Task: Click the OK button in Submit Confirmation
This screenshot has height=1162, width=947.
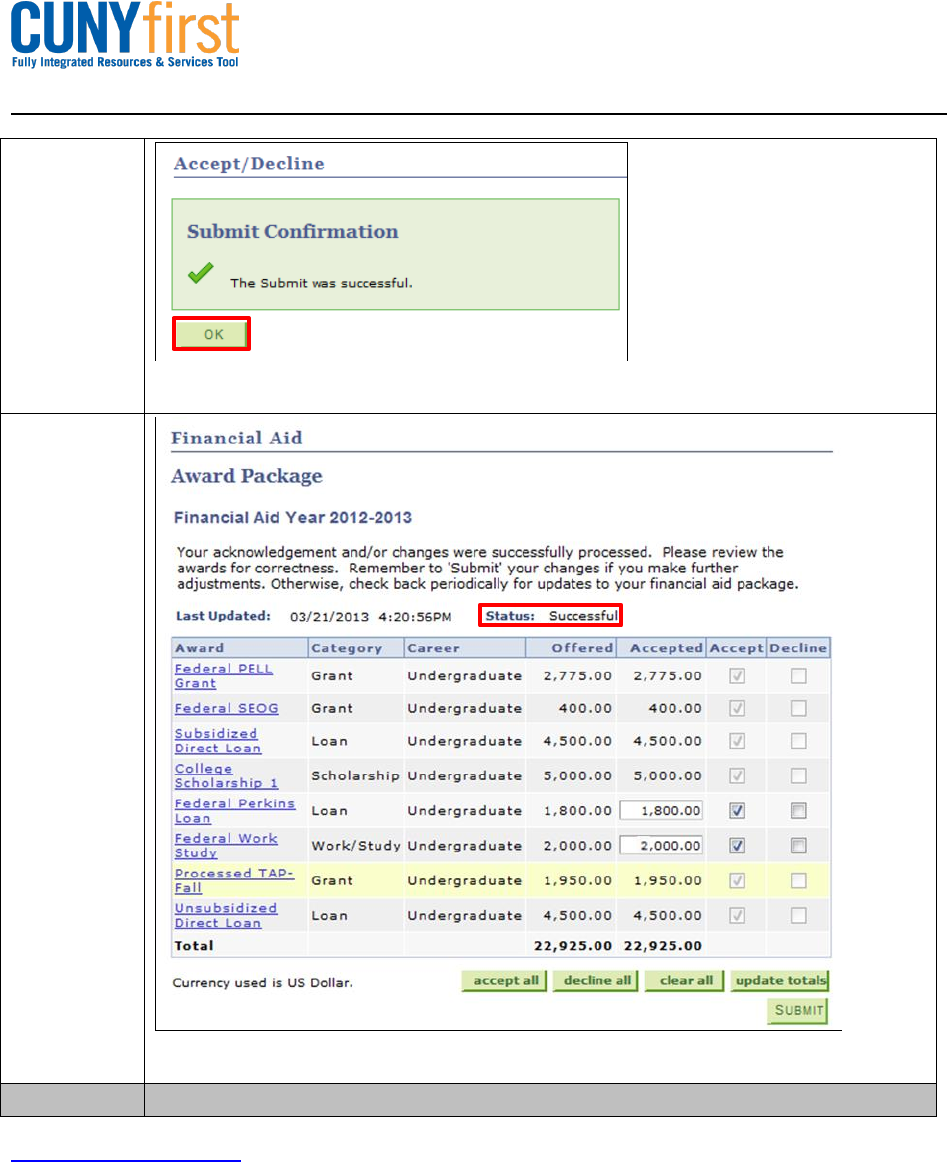Action: pos(211,334)
